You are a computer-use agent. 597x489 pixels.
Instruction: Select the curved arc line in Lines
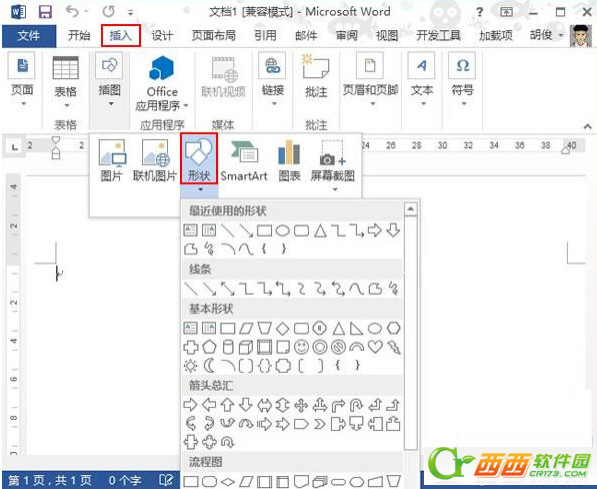click(x=357, y=289)
